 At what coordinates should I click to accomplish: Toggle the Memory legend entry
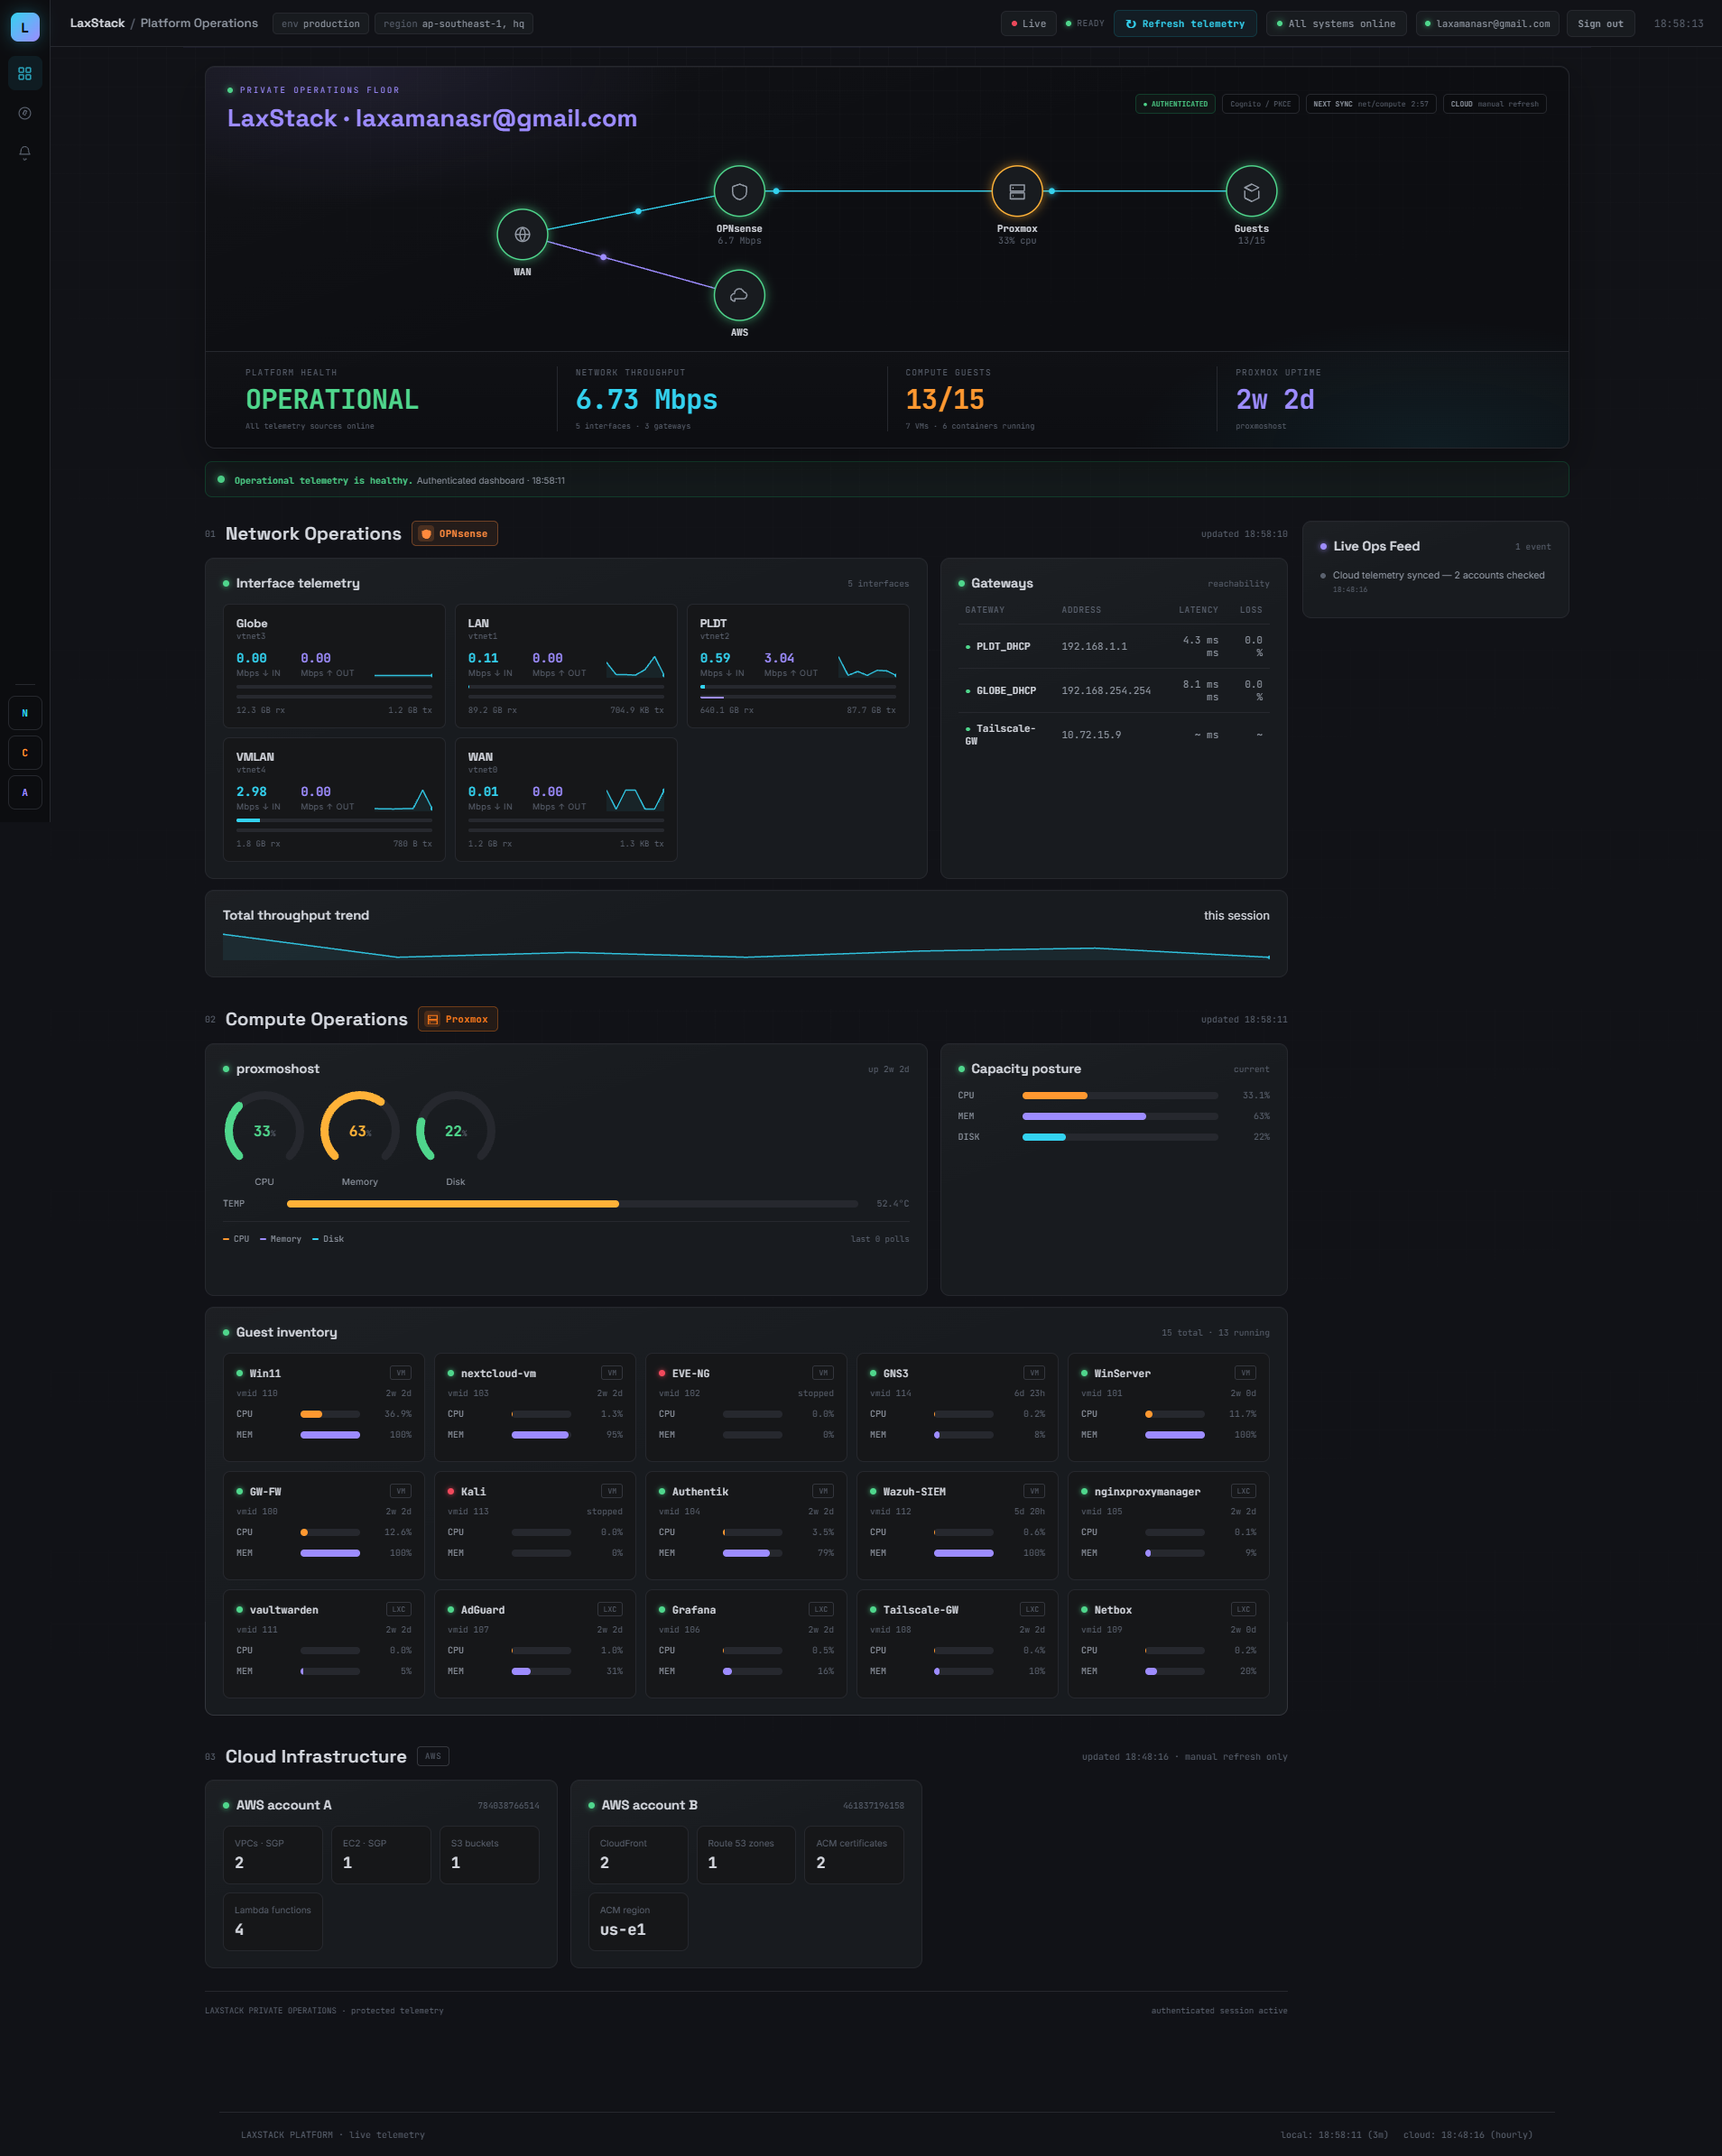pyautogui.click(x=281, y=1239)
